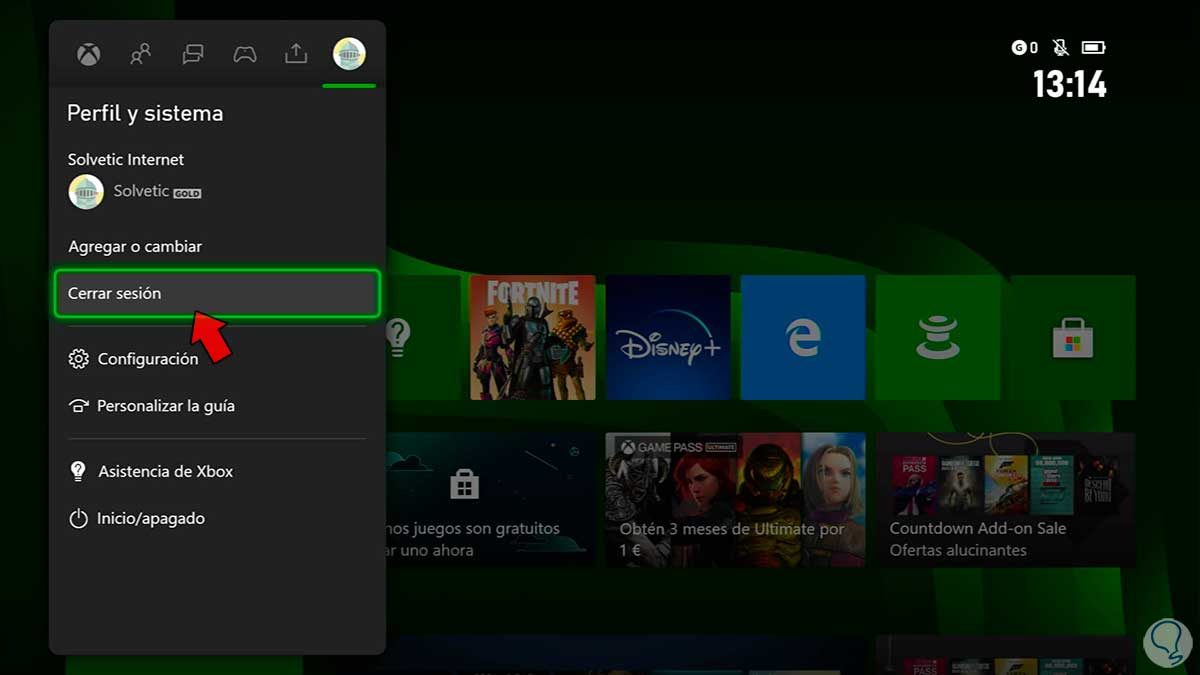This screenshot has height=675, width=1200.
Task: Click the Perfil y sistema heading
Action: pyautogui.click(x=145, y=114)
